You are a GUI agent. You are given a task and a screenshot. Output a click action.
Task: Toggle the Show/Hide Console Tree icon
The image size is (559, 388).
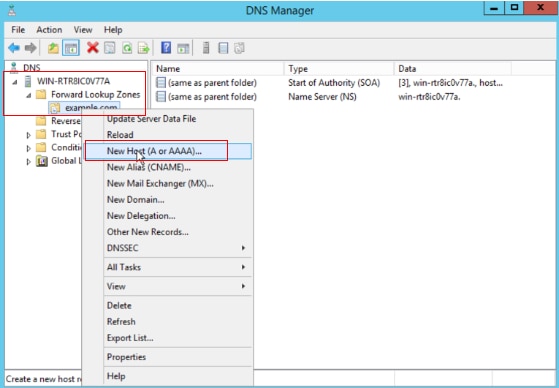(71, 48)
